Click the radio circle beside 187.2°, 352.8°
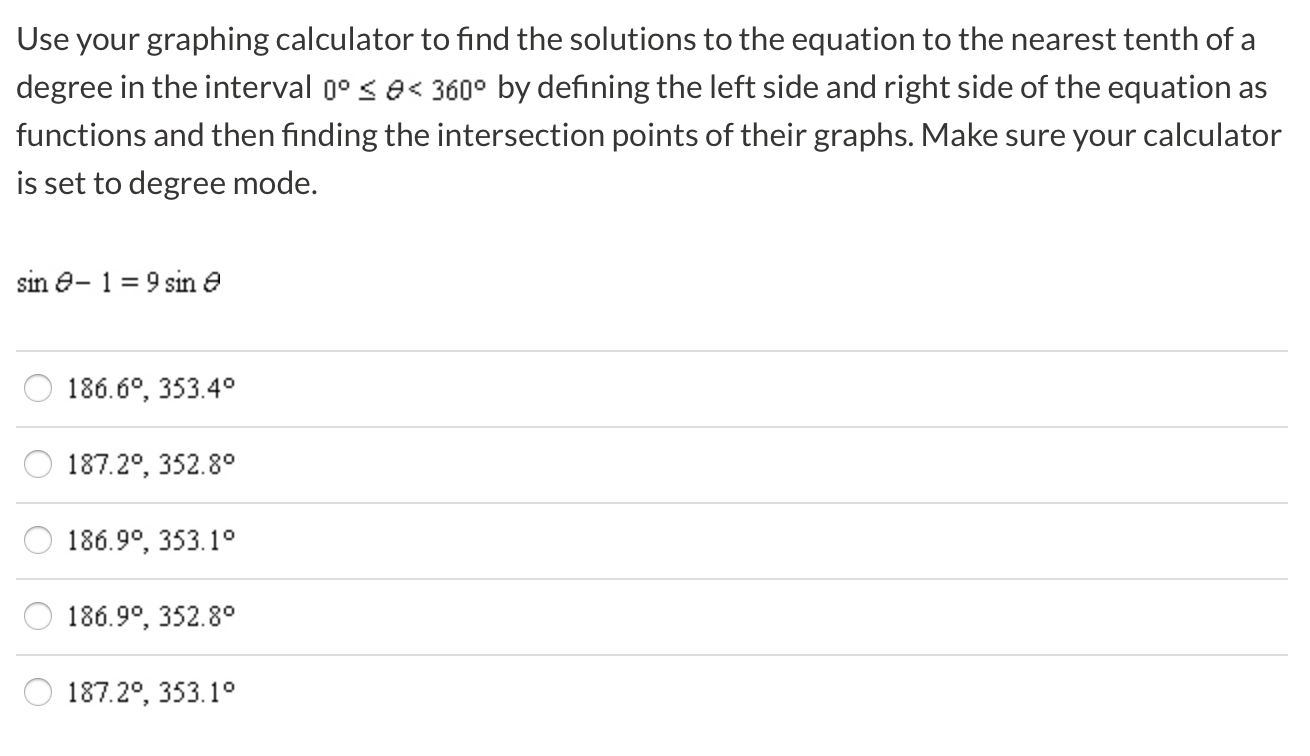 point(37,463)
